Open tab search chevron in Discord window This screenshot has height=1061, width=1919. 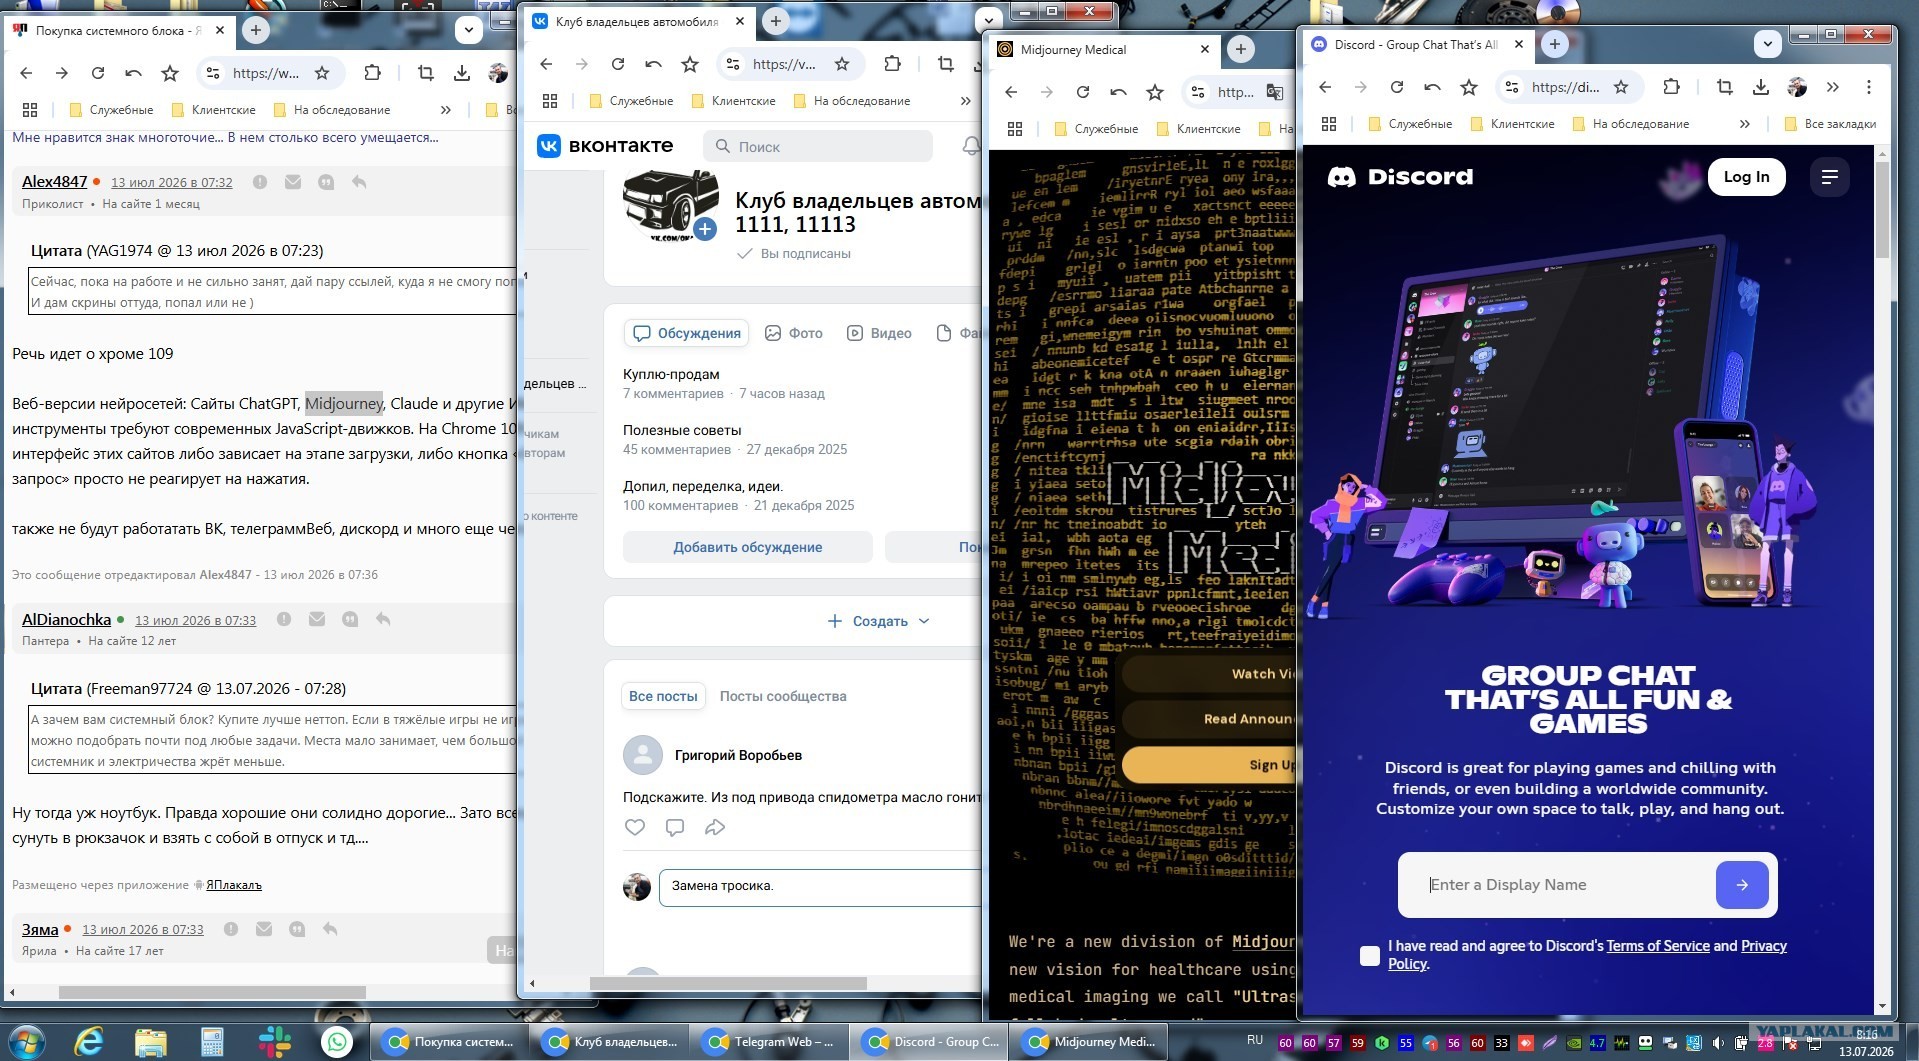pyautogui.click(x=1768, y=44)
